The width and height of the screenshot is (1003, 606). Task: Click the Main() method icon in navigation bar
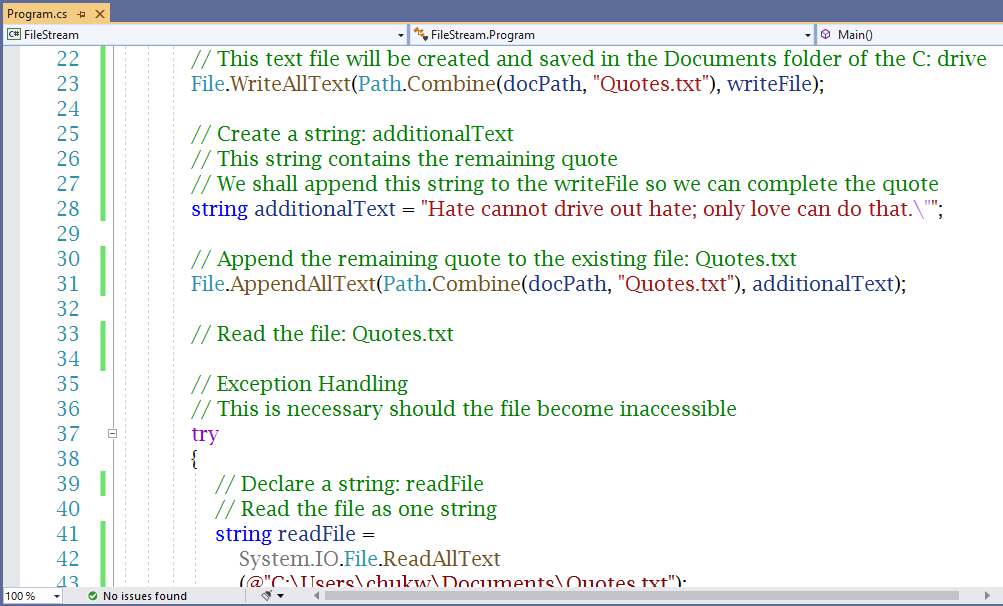pos(826,34)
